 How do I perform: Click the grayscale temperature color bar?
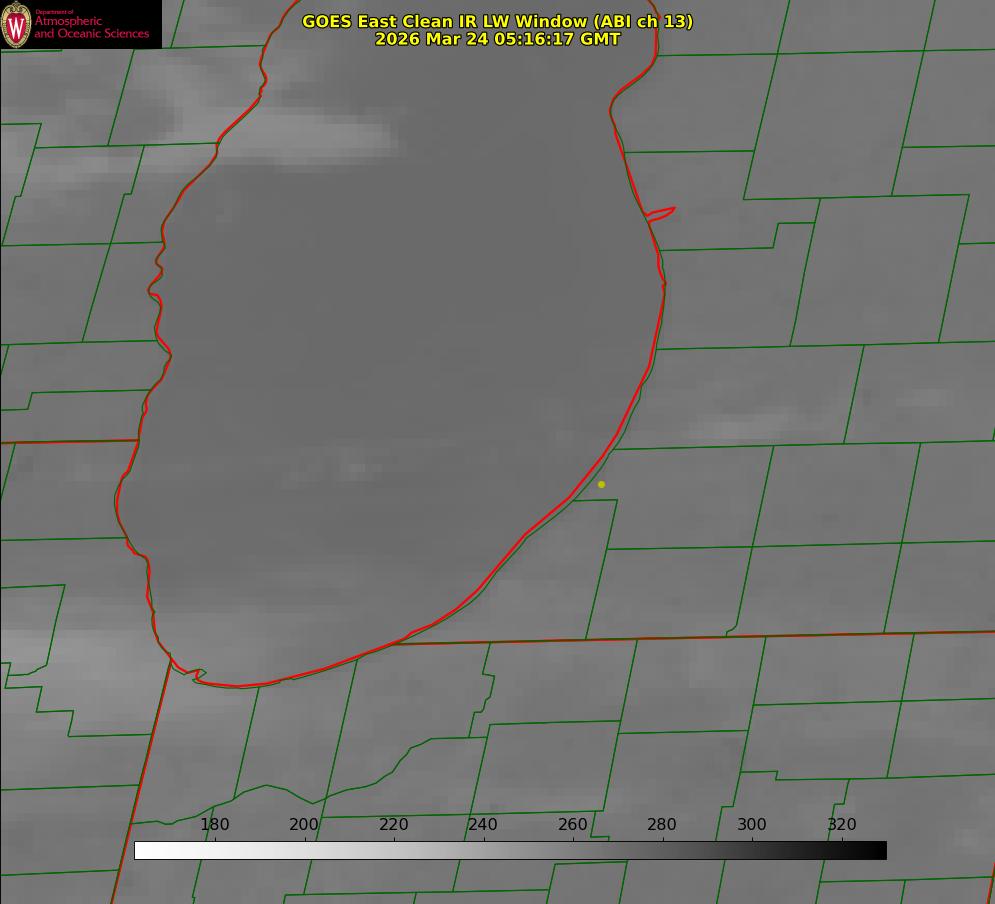[510, 850]
